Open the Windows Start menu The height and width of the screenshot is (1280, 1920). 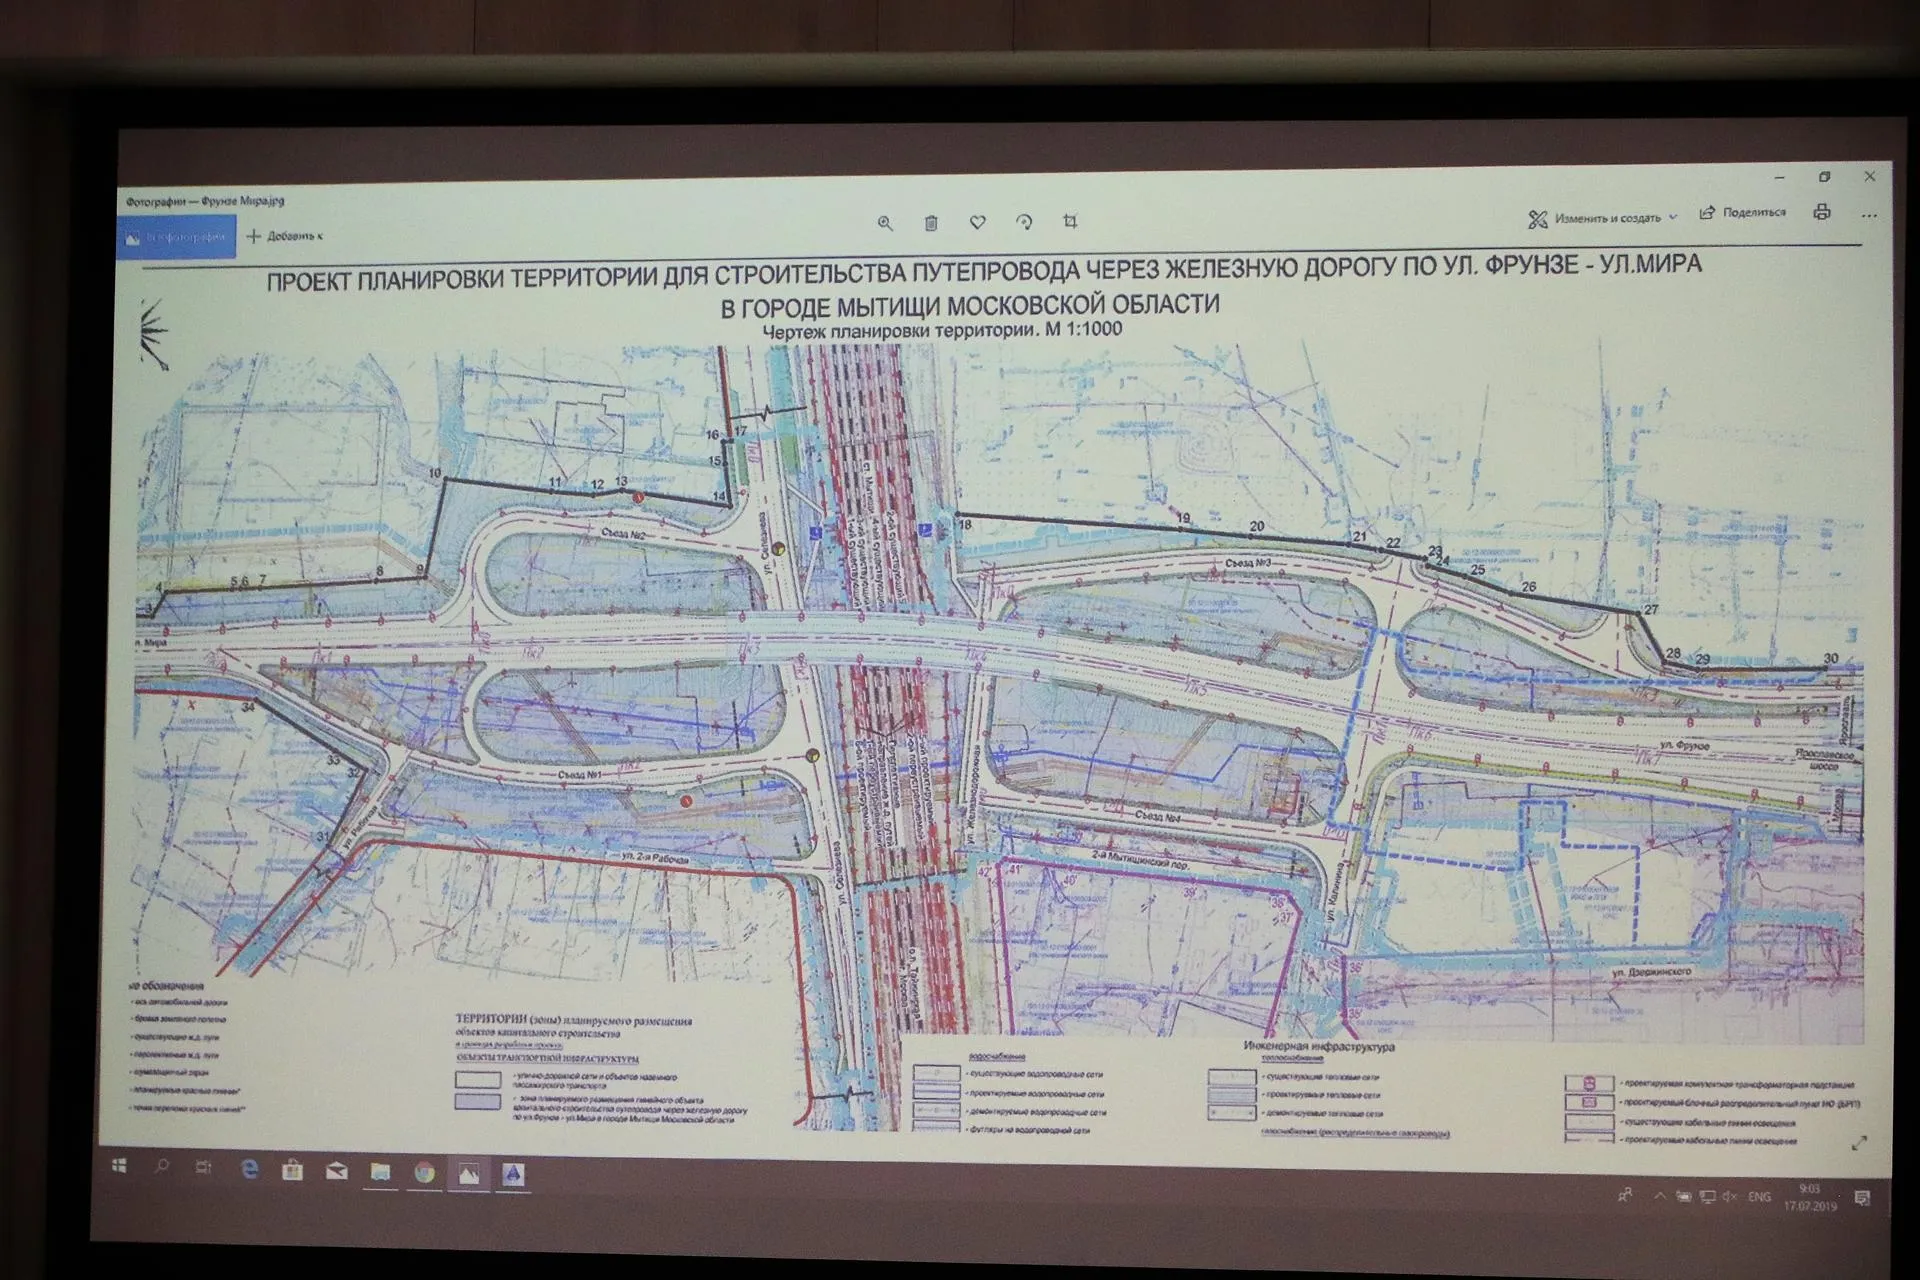[x=119, y=1166]
